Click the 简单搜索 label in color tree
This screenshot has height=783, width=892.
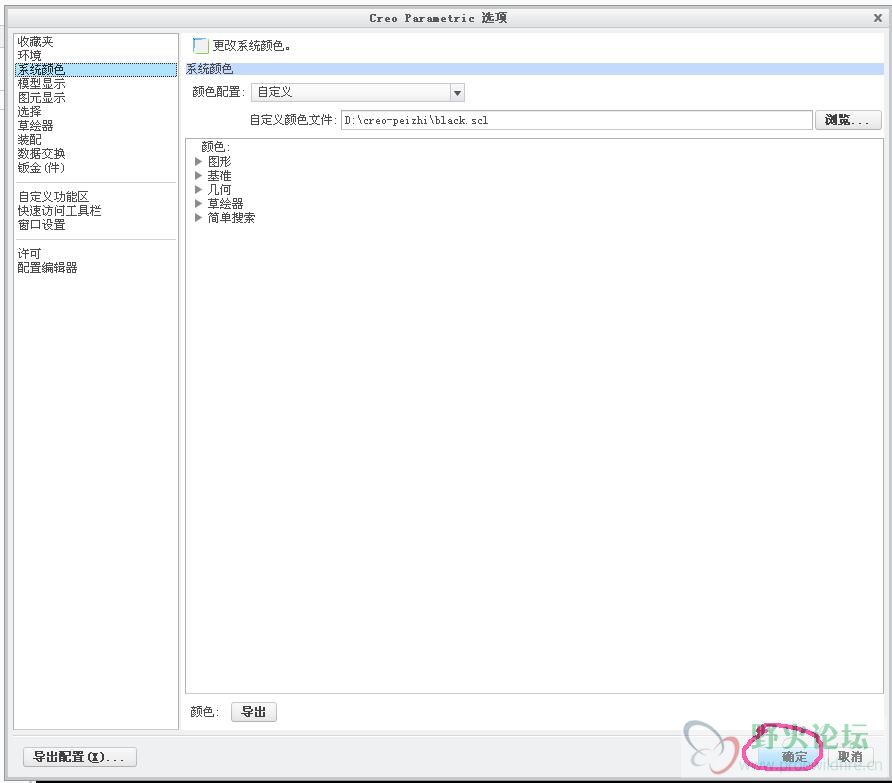(x=232, y=217)
